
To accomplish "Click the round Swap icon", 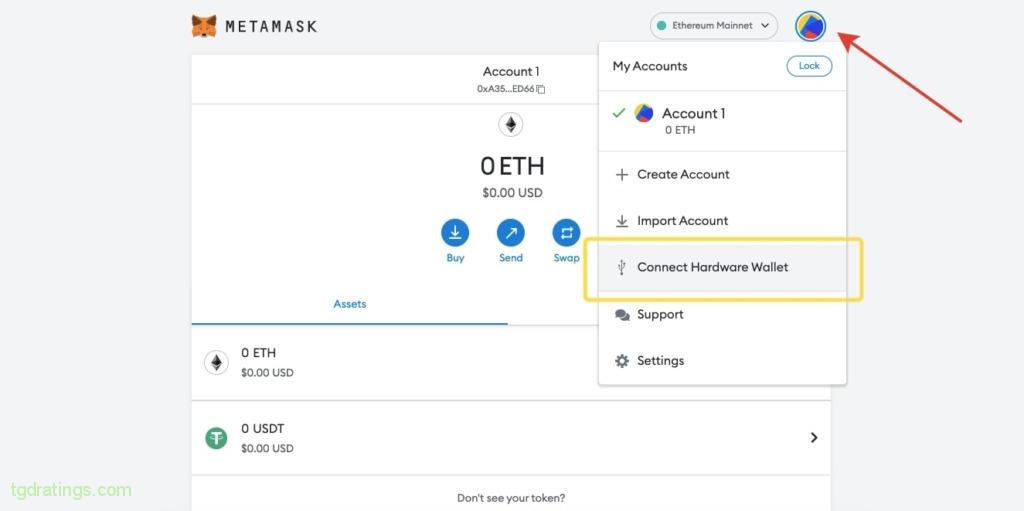I will [566, 233].
